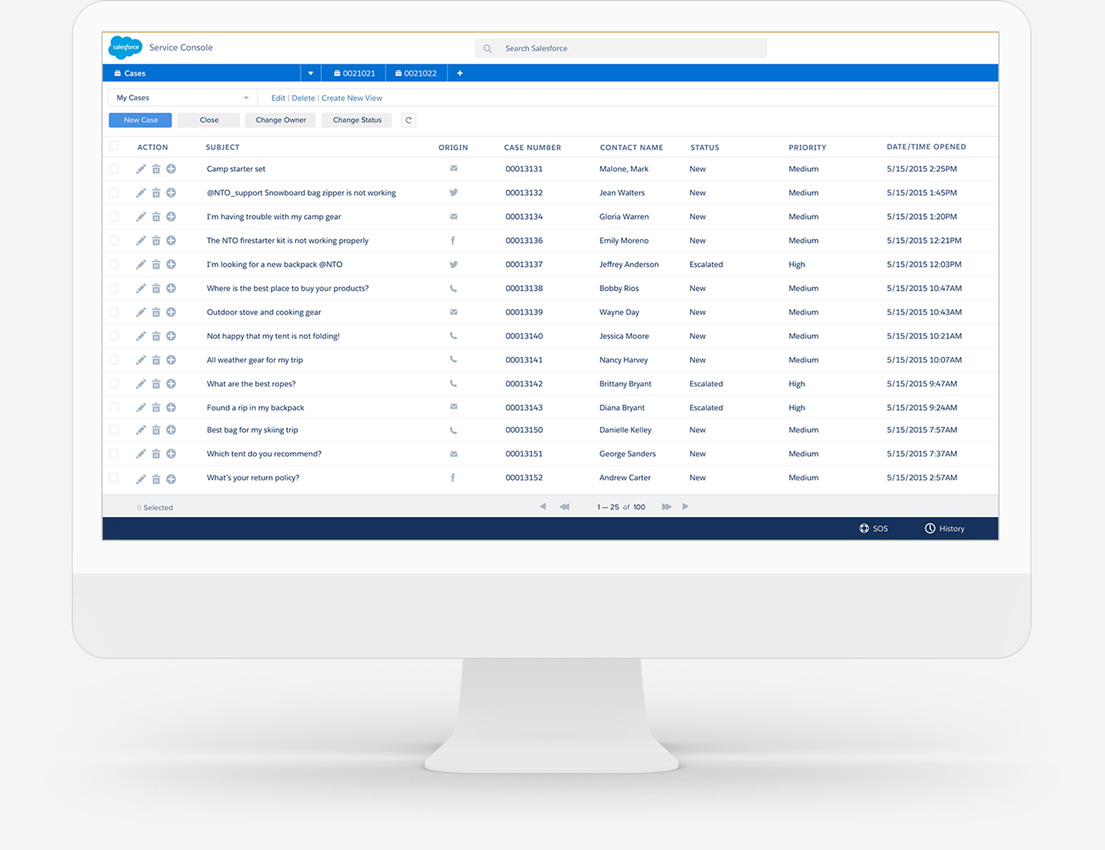1105x850 pixels.
Task: Tick the select-all checkbox in table header
Action: (114, 146)
